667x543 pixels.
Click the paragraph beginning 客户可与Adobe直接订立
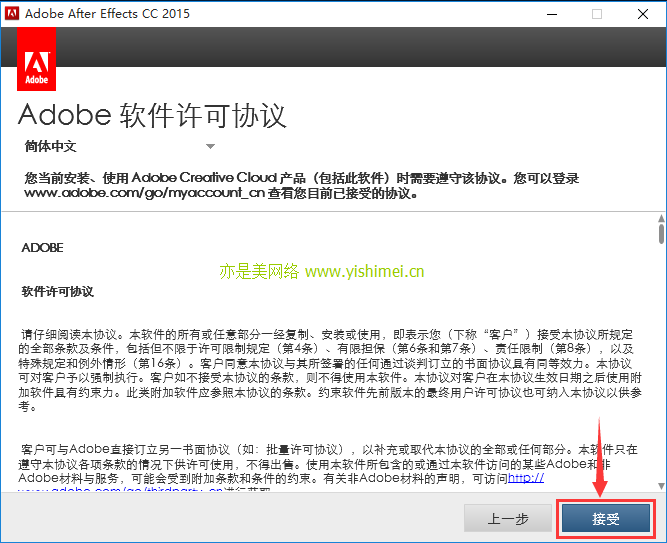point(328,468)
